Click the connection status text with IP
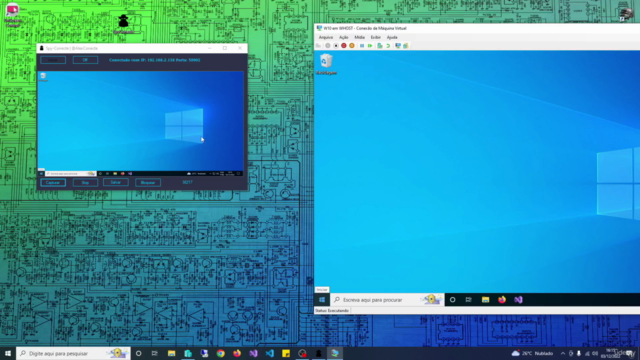The image size is (640, 360). [x=155, y=60]
